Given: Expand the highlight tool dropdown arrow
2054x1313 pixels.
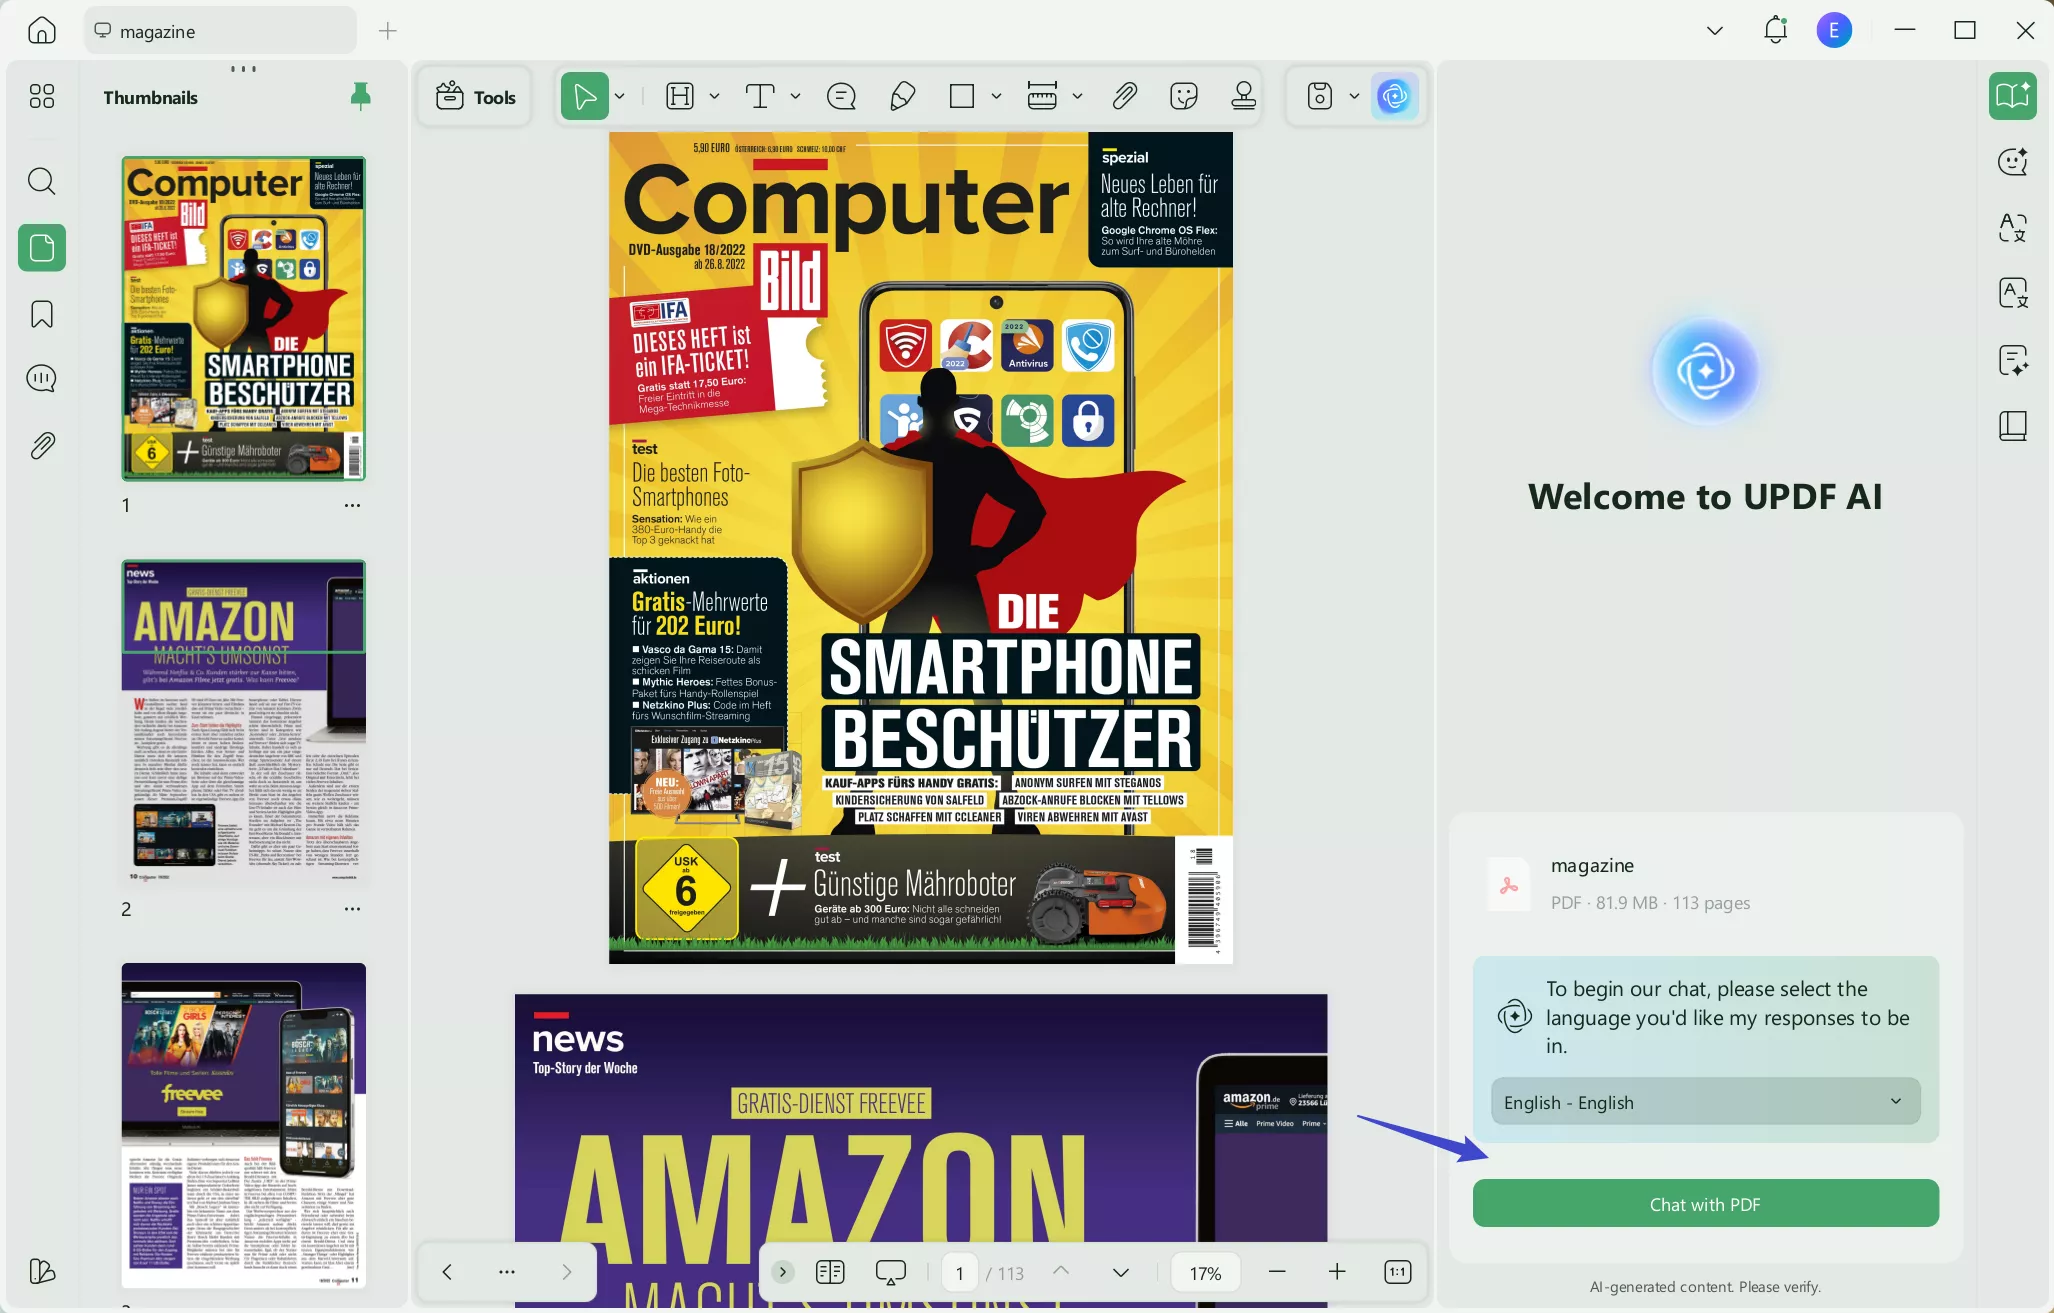Looking at the screenshot, I should coord(714,96).
